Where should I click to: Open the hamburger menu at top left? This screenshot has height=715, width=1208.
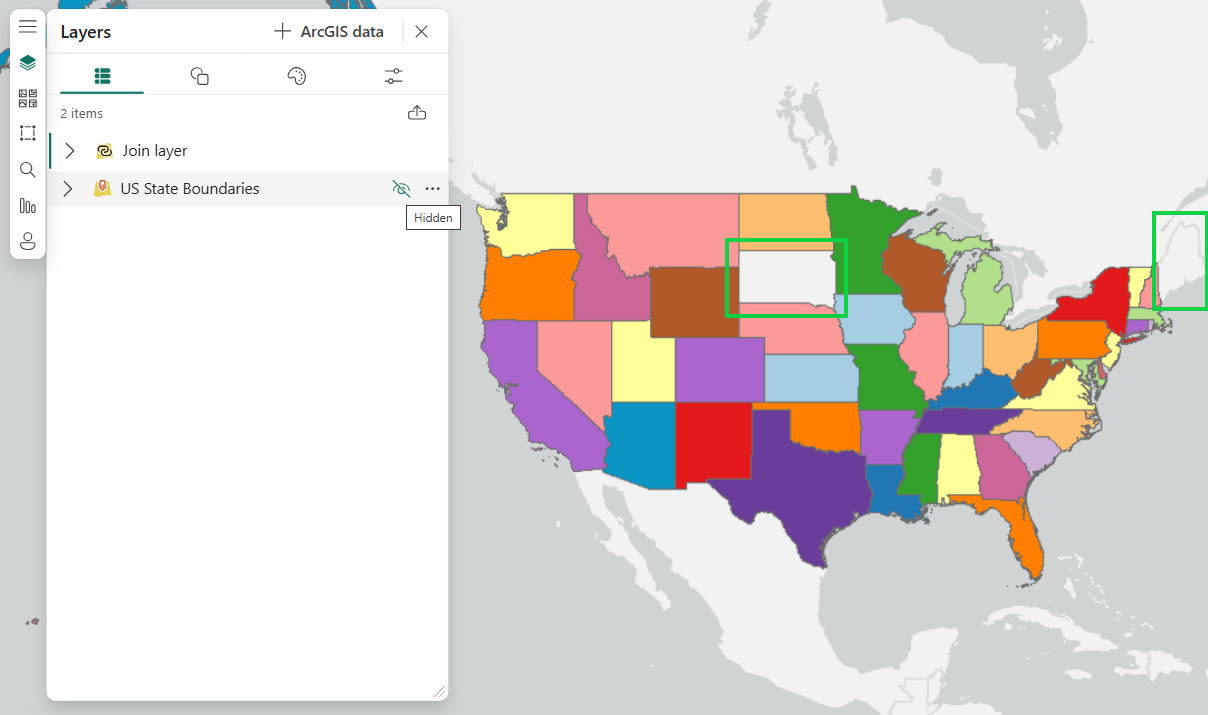point(27,25)
